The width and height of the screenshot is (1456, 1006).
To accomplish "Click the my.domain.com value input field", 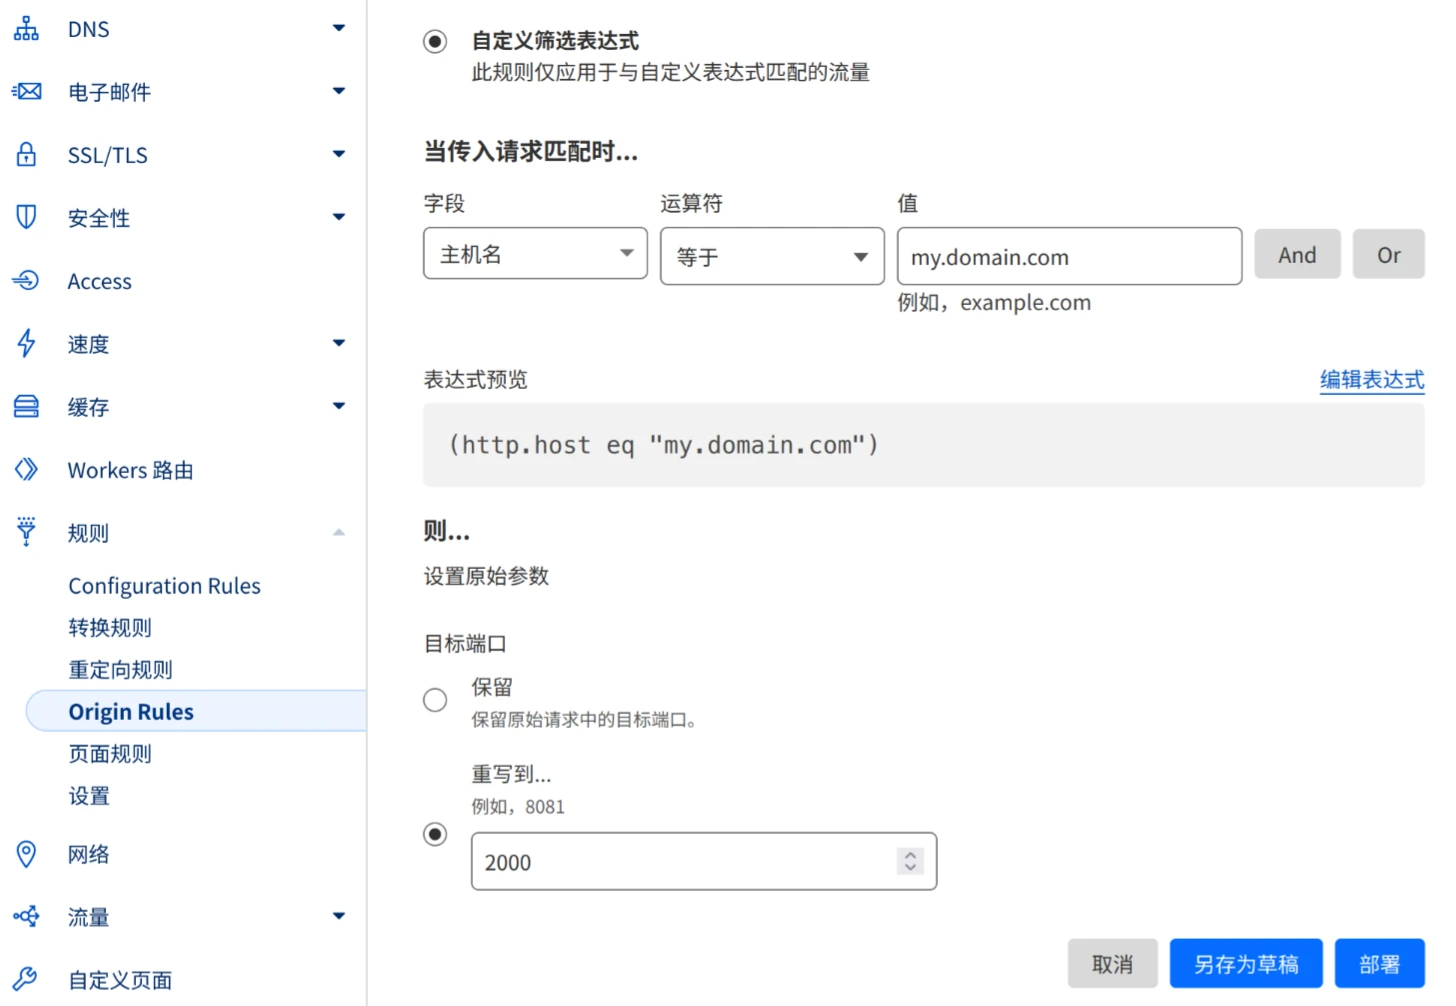I will click(x=1068, y=257).
